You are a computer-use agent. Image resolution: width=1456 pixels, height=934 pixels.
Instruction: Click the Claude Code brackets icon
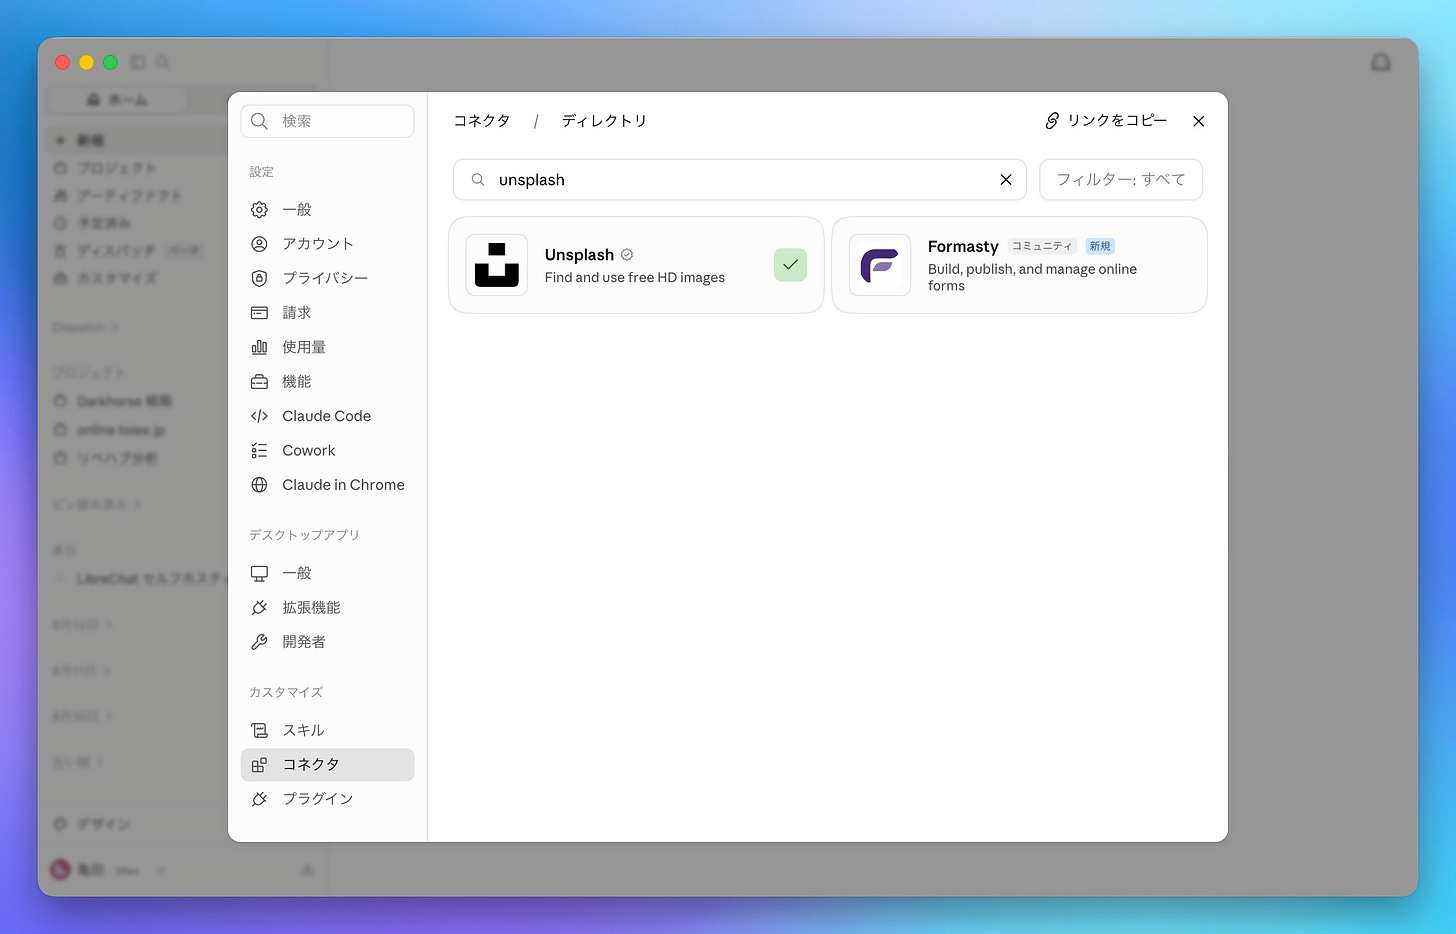tap(259, 416)
